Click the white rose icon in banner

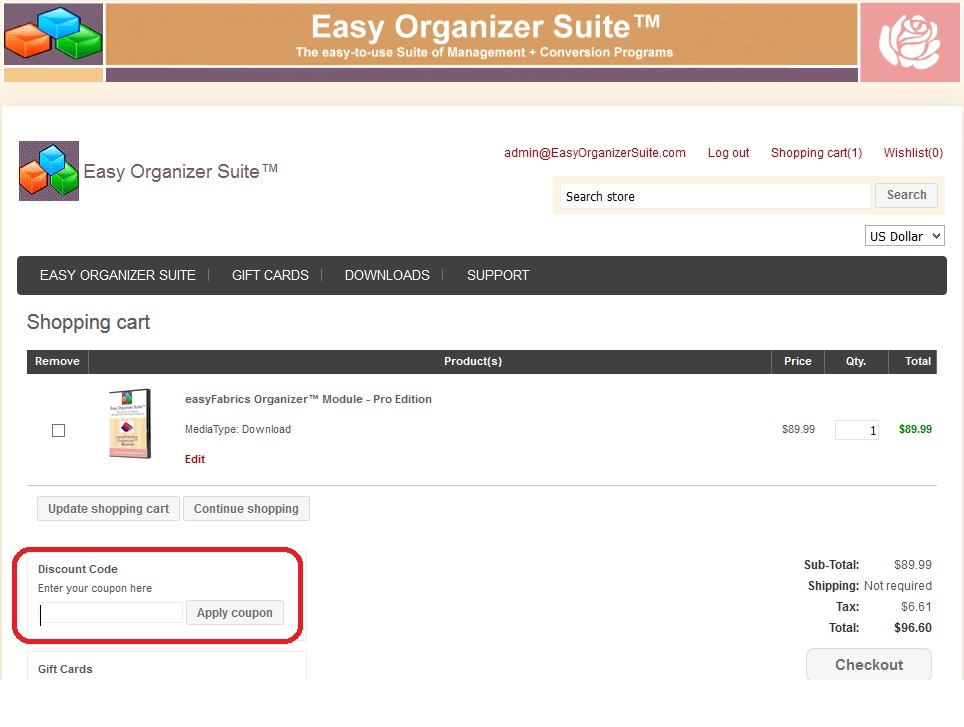click(x=909, y=42)
